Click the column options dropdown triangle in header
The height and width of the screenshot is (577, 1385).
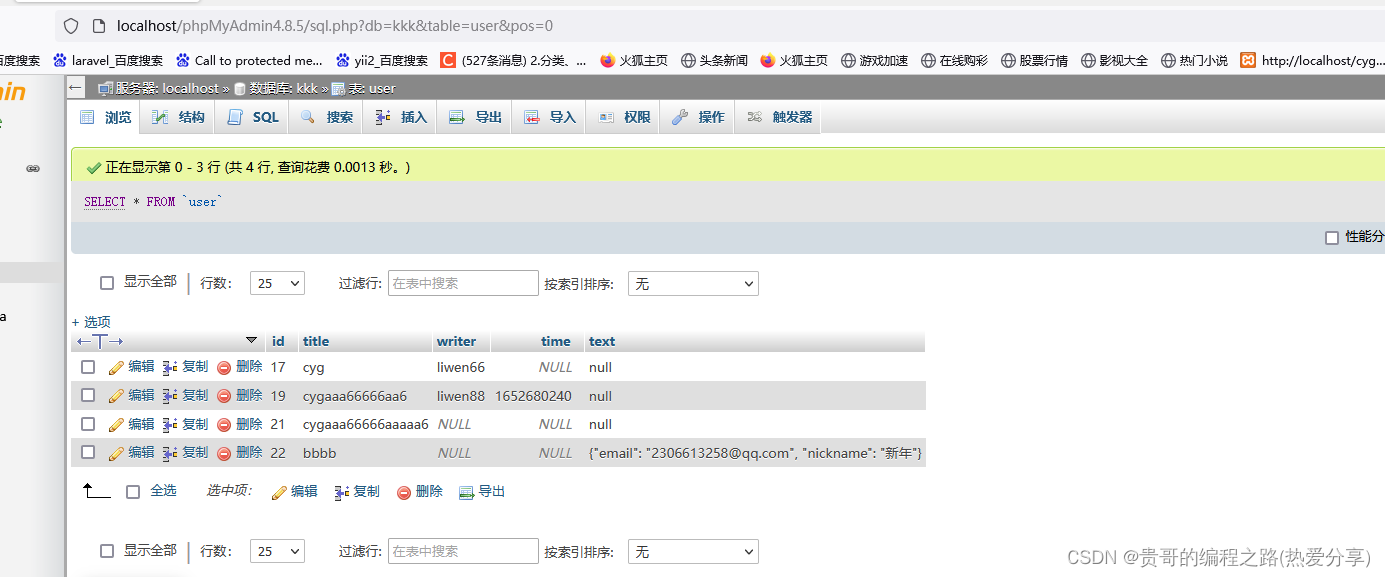[252, 340]
